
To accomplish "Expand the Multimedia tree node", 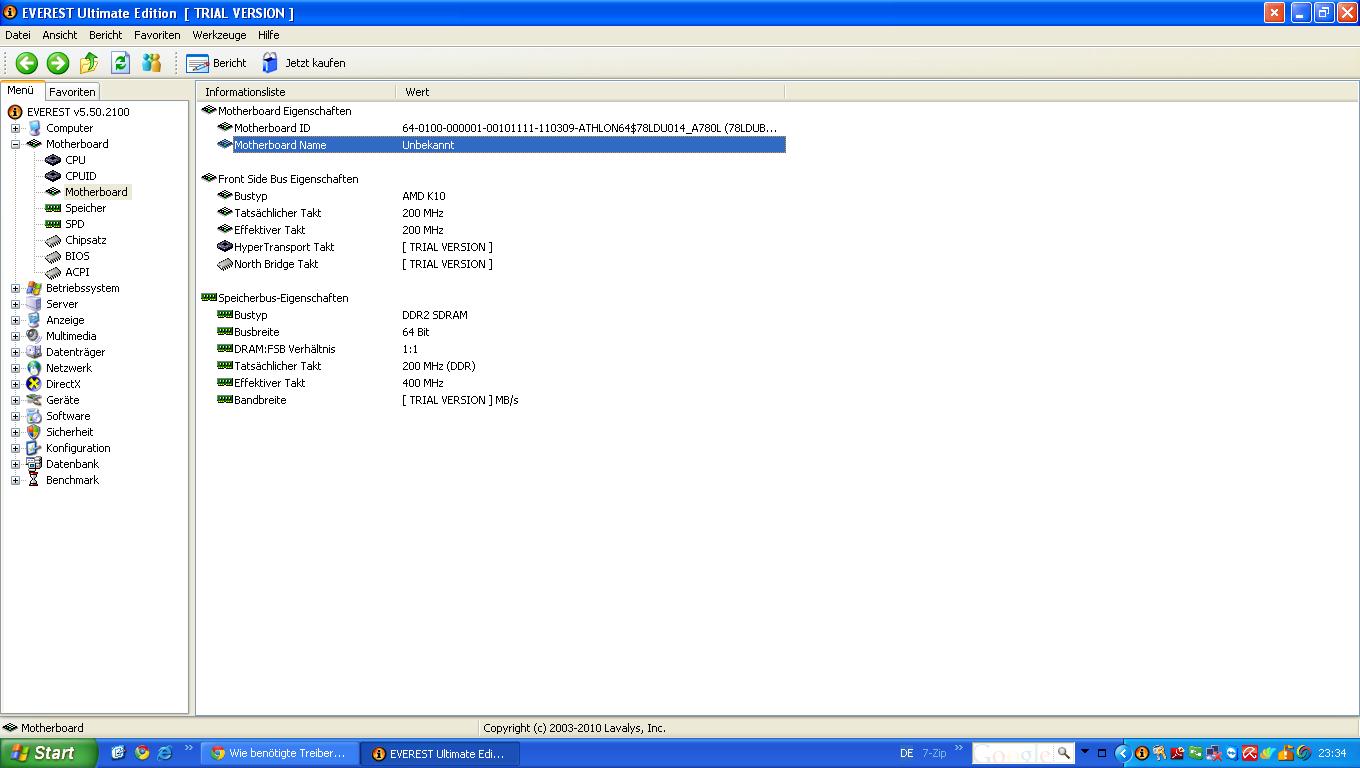I will click(x=15, y=336).
